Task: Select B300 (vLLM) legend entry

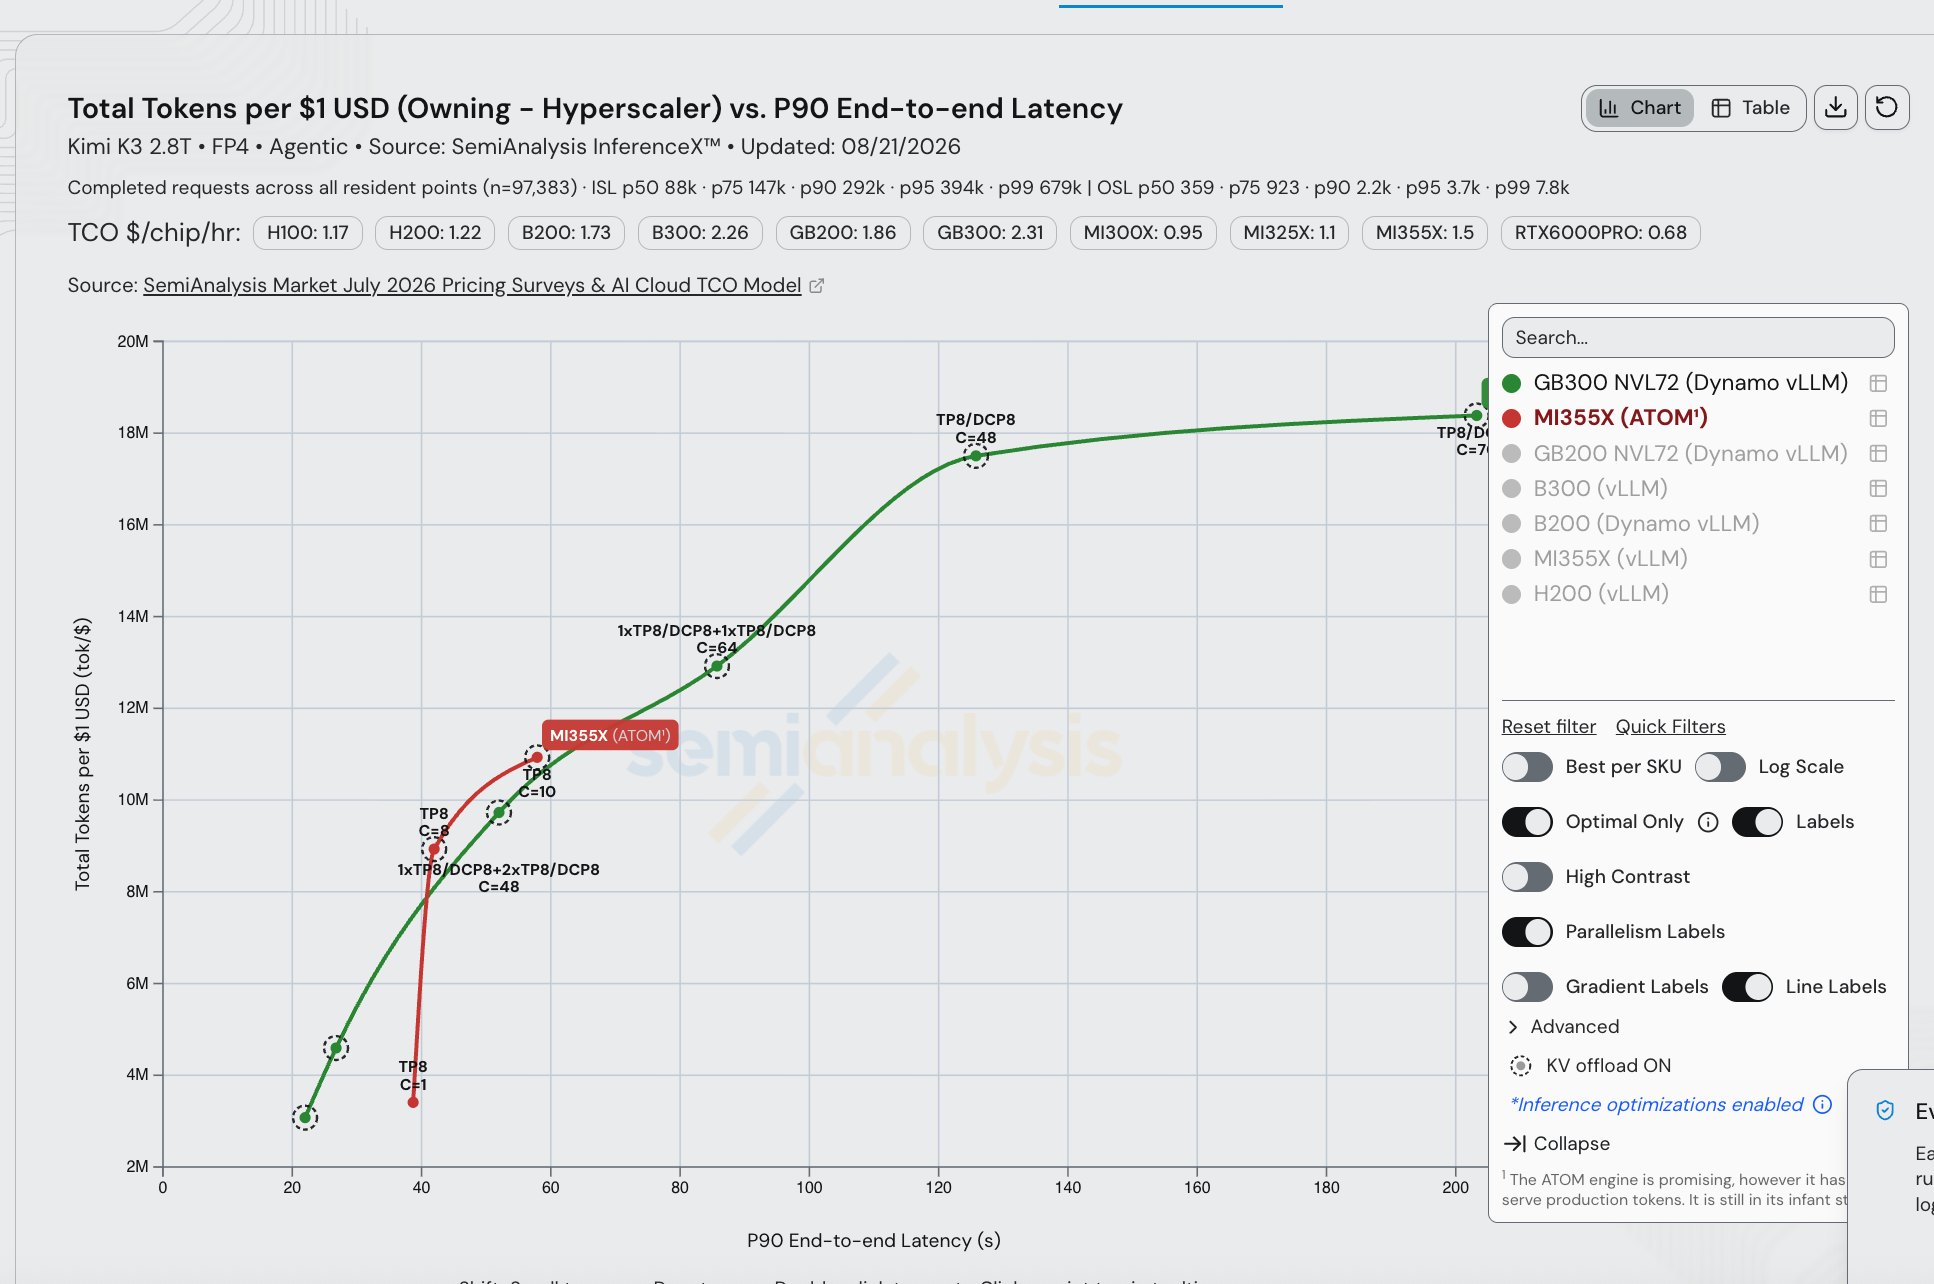Action: coord(1600,489)
